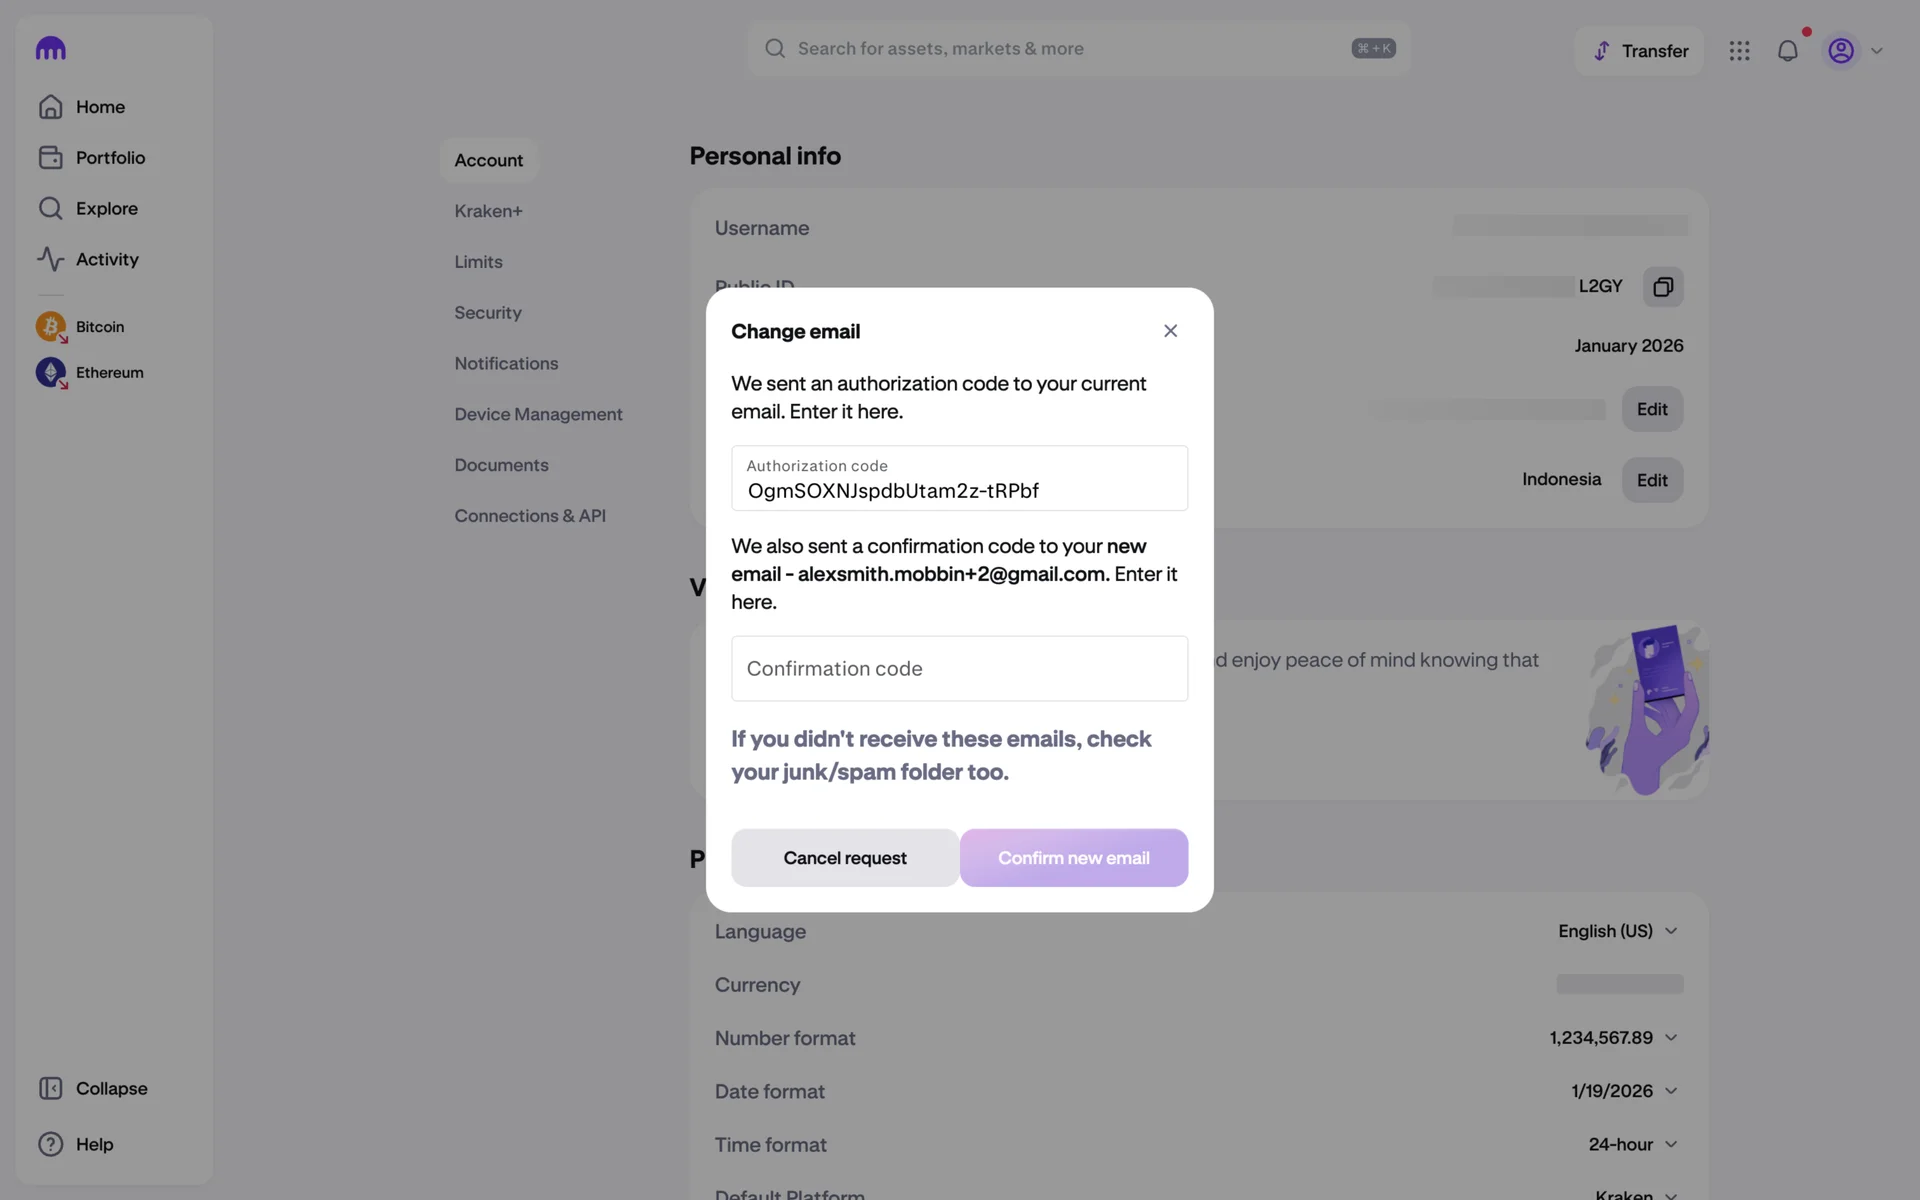Expand the Language dropdown
The image size is (1920, 1200).
click(1617, 931)
